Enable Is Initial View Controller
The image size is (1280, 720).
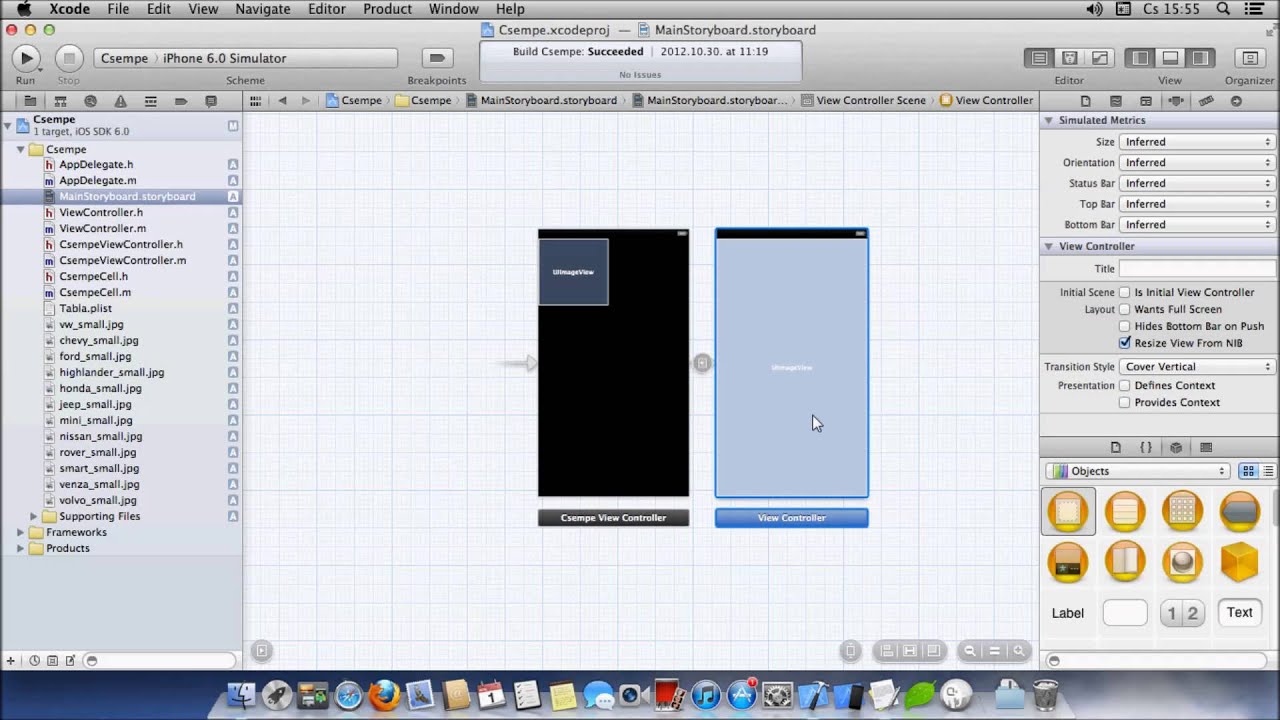tap(1125, 292)
